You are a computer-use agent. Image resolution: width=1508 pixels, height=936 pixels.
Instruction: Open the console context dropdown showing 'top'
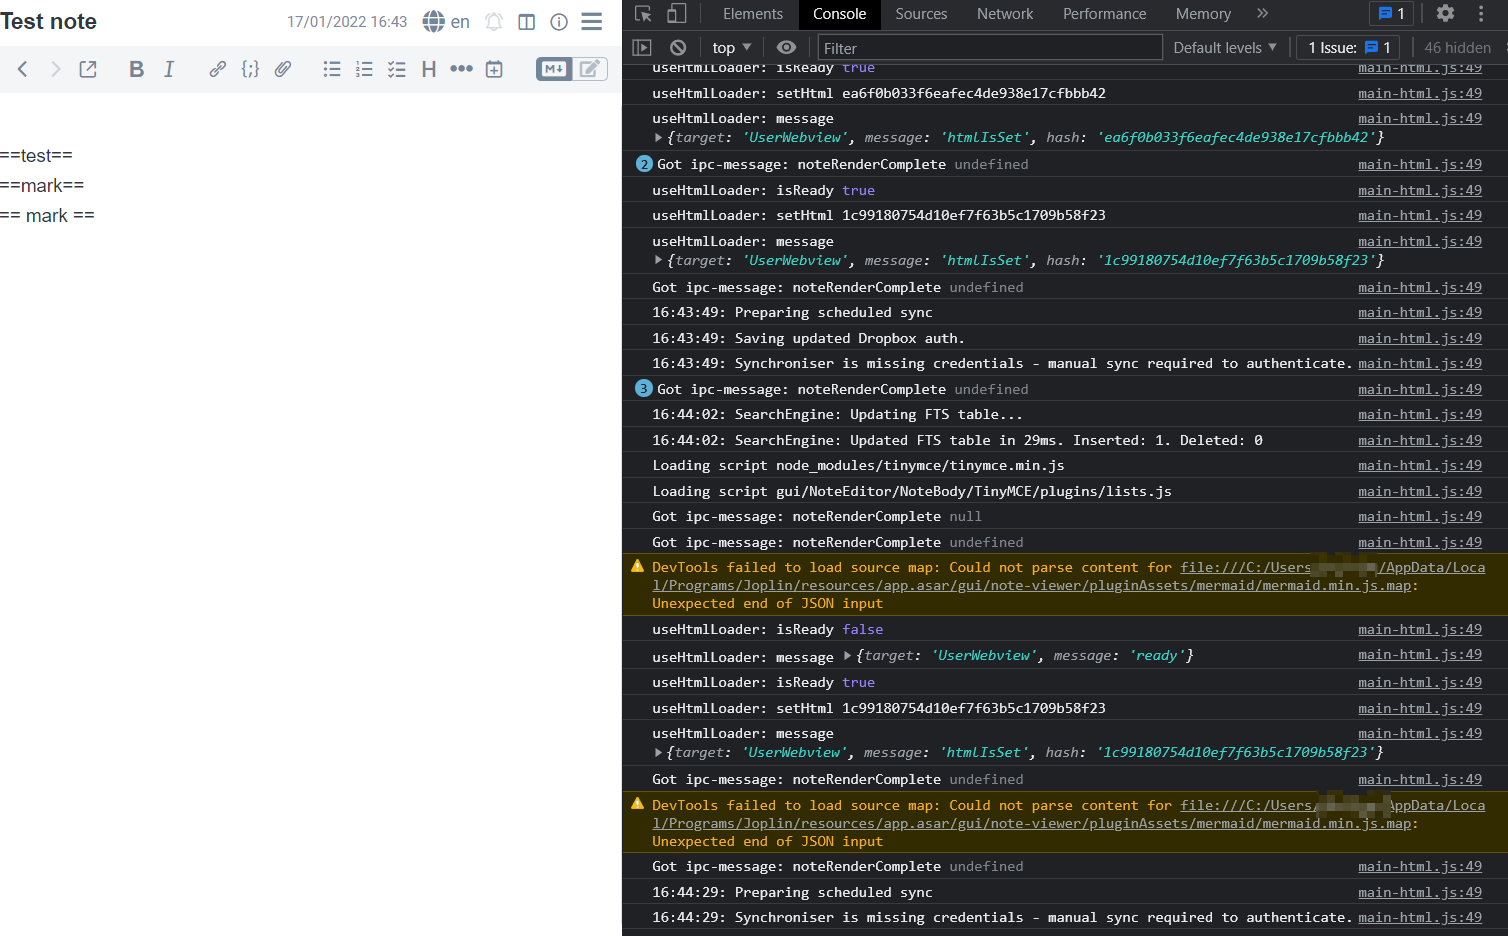pyautogui.click(x=731, y=47)
